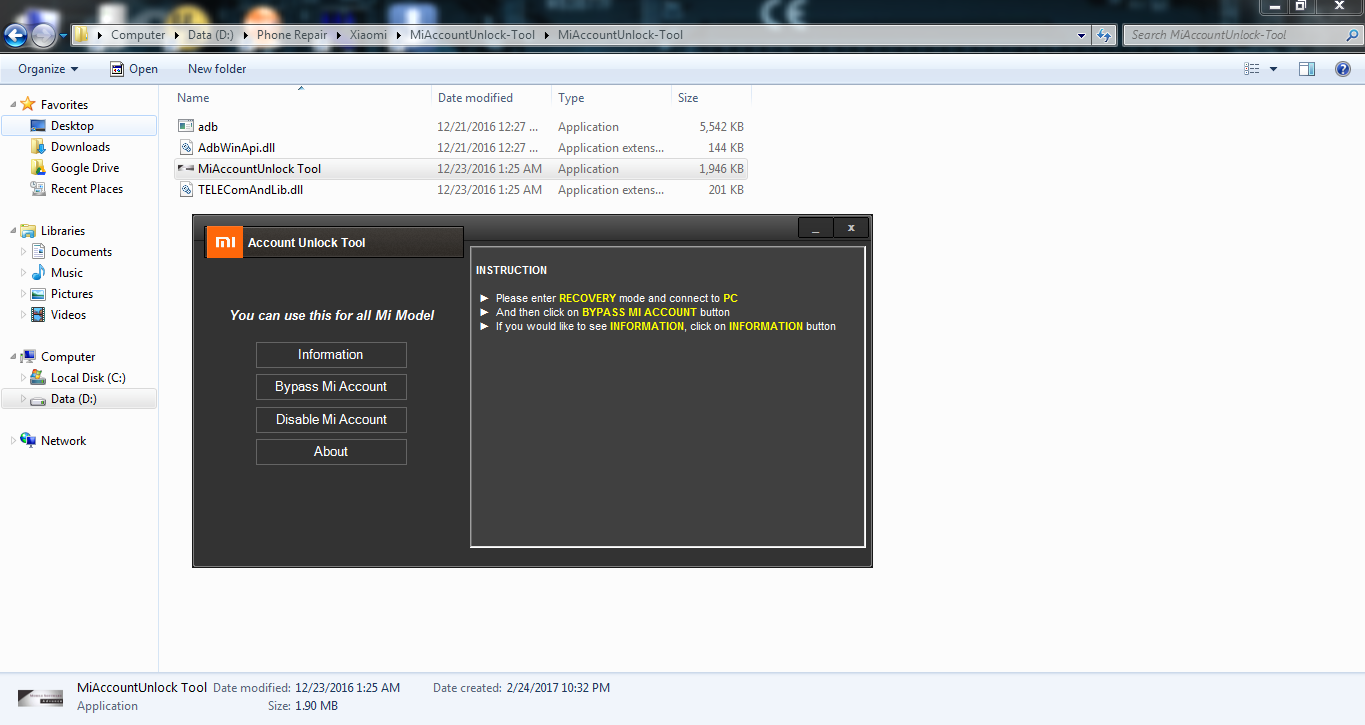Viewport: 1365px width, 725px height.
Task: Click the AdbWinApi.dll file icon
Action: 186,148
